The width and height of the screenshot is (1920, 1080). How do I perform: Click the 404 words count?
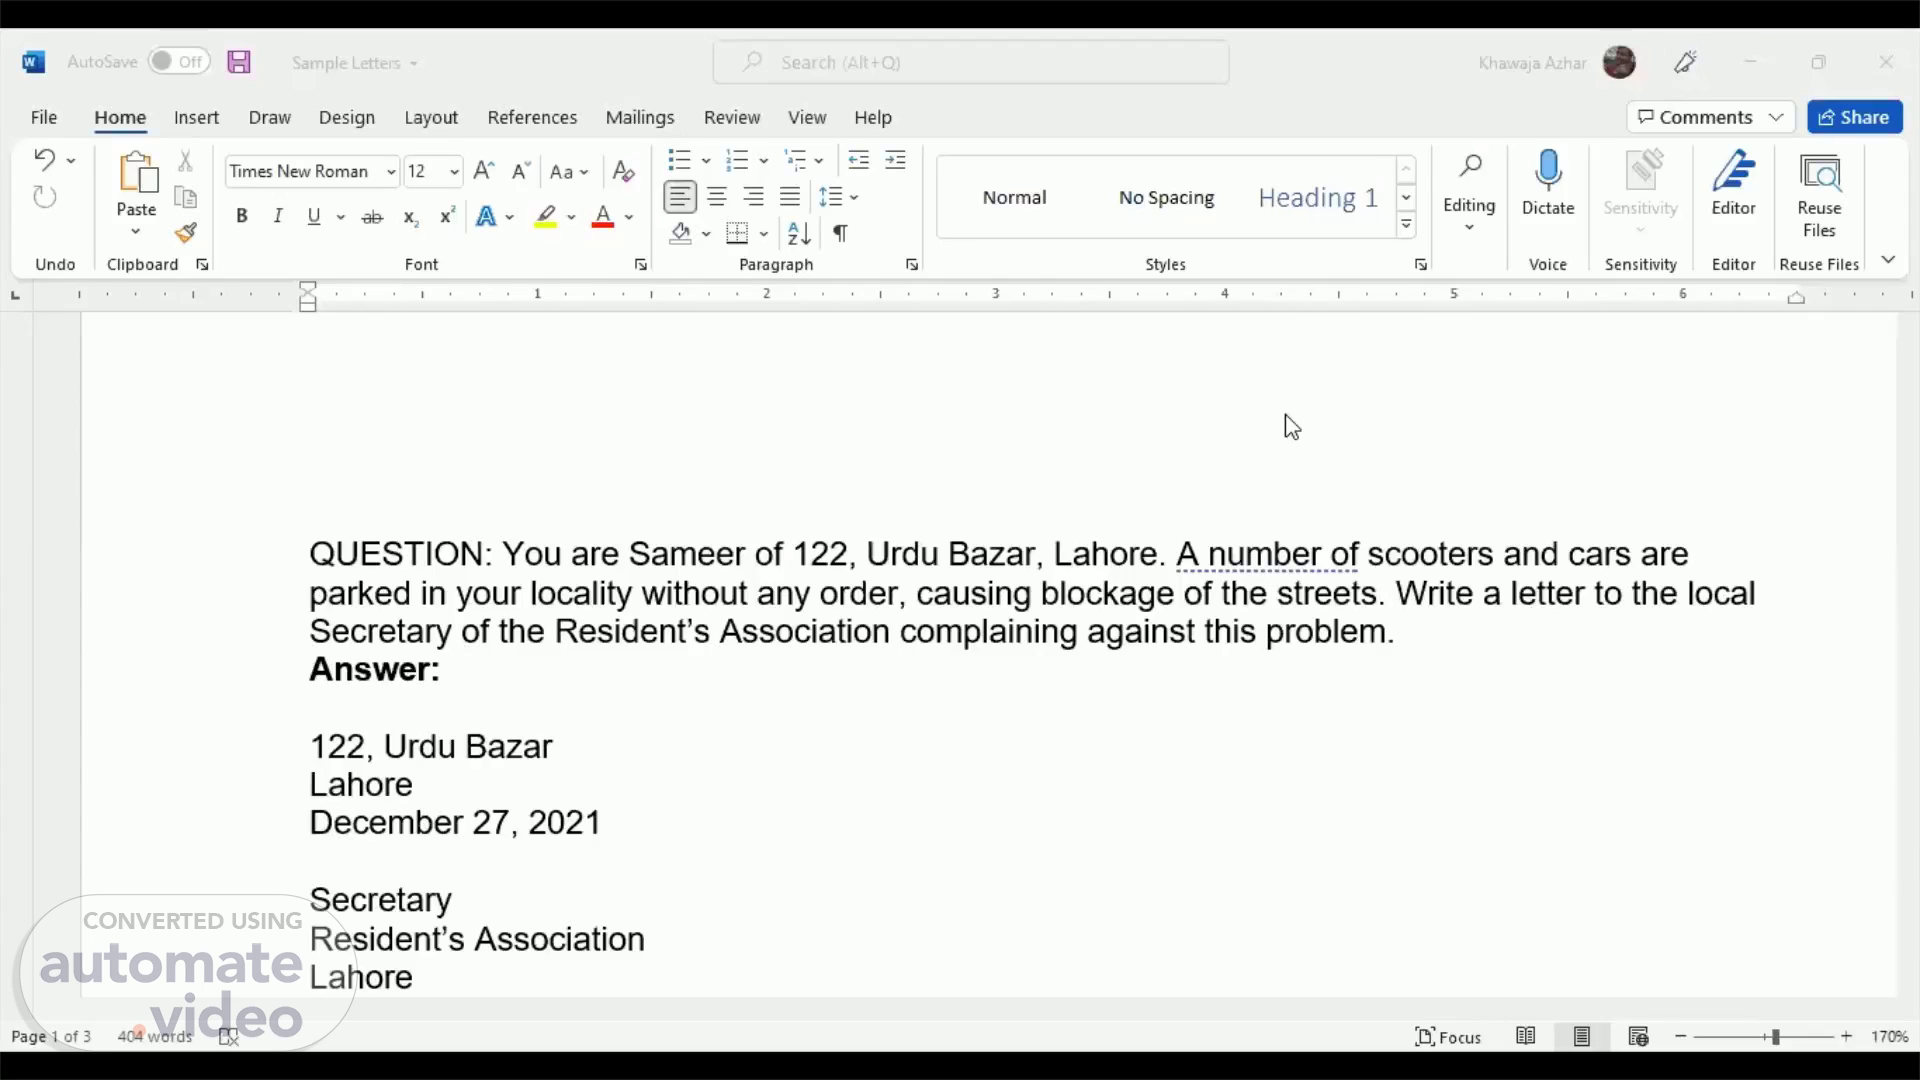pos(154,1037)
